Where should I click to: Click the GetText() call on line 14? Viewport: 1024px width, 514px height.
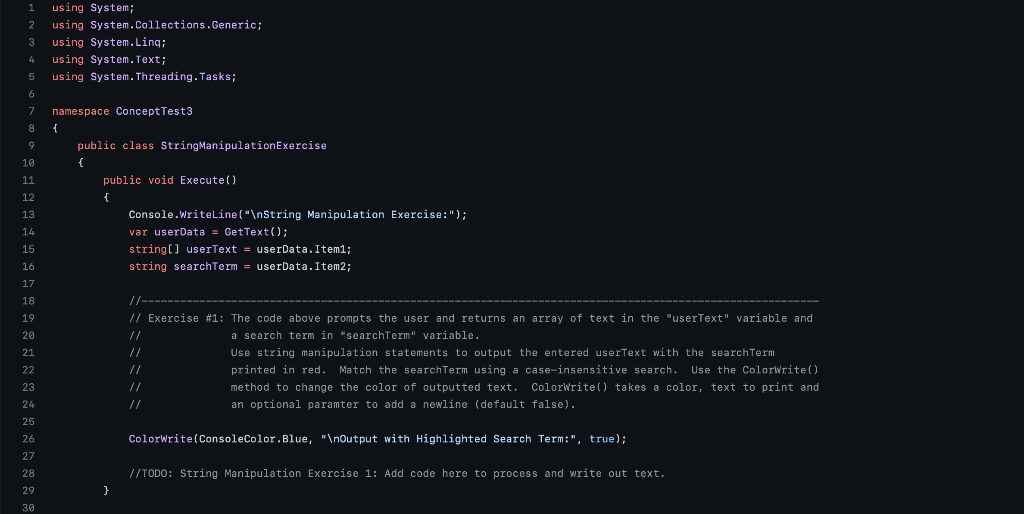point(256,232)
